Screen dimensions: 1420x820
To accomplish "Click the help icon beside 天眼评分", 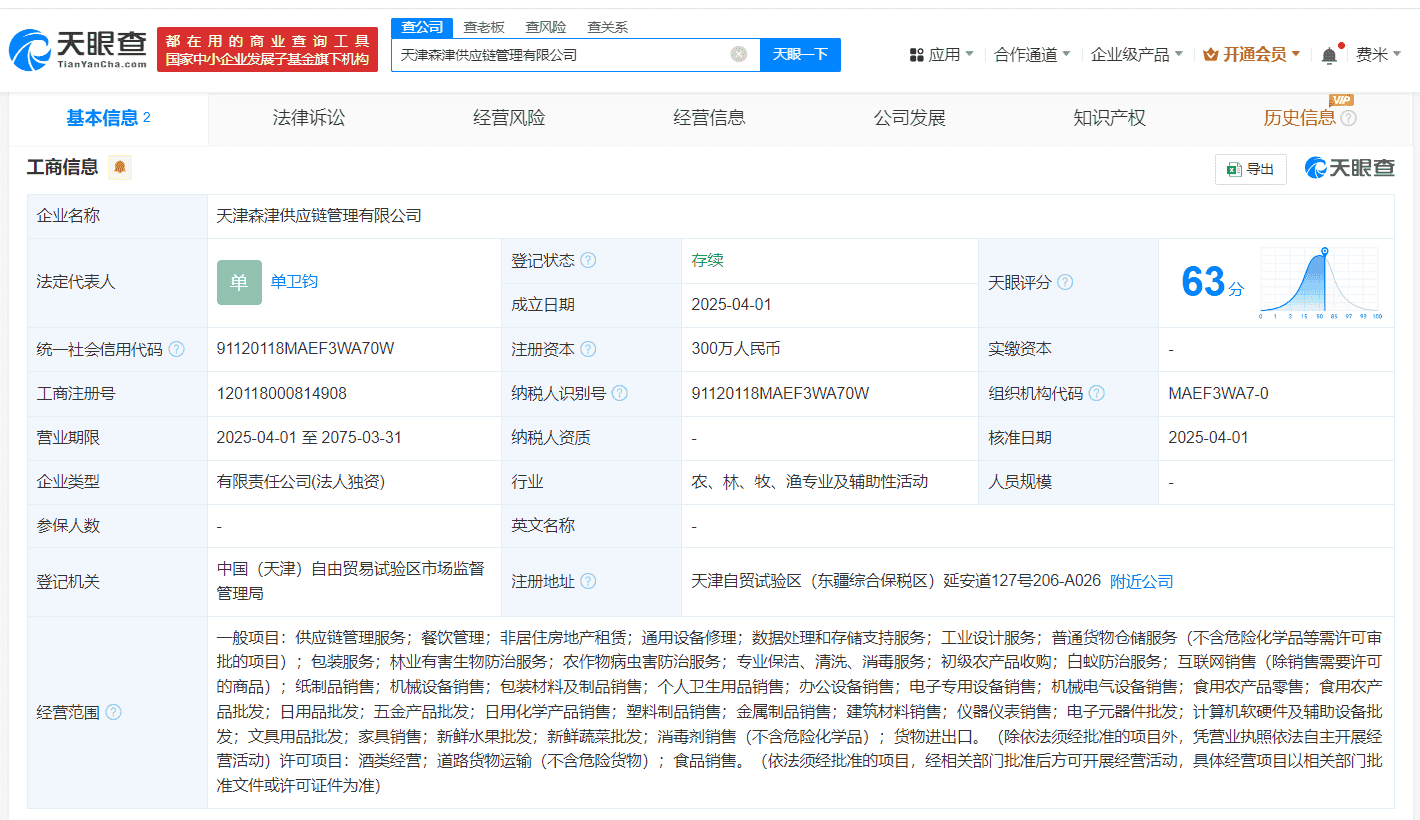I will (1066, 282).
